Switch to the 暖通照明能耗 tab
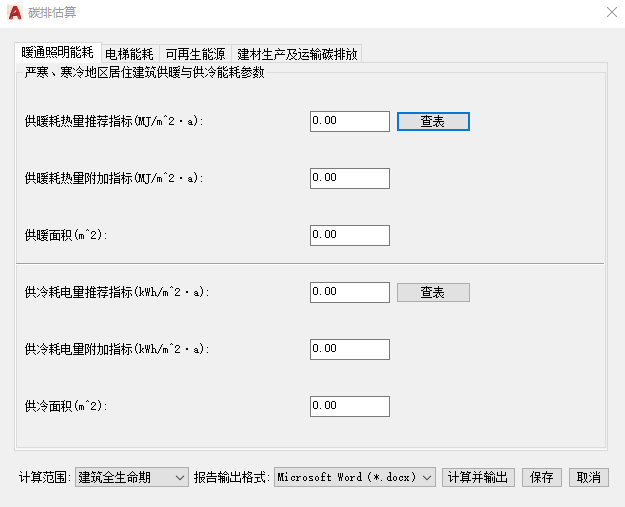 pos(58,53)
